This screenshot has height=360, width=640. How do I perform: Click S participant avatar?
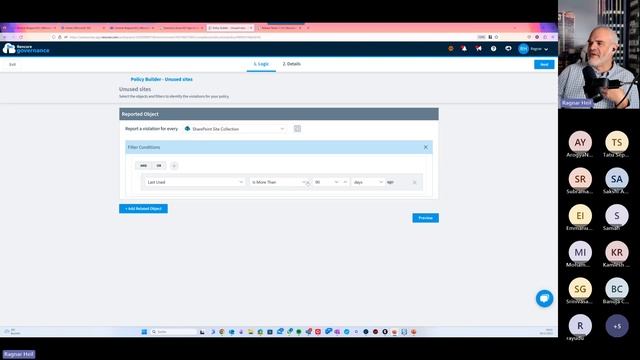click(617, 216)
